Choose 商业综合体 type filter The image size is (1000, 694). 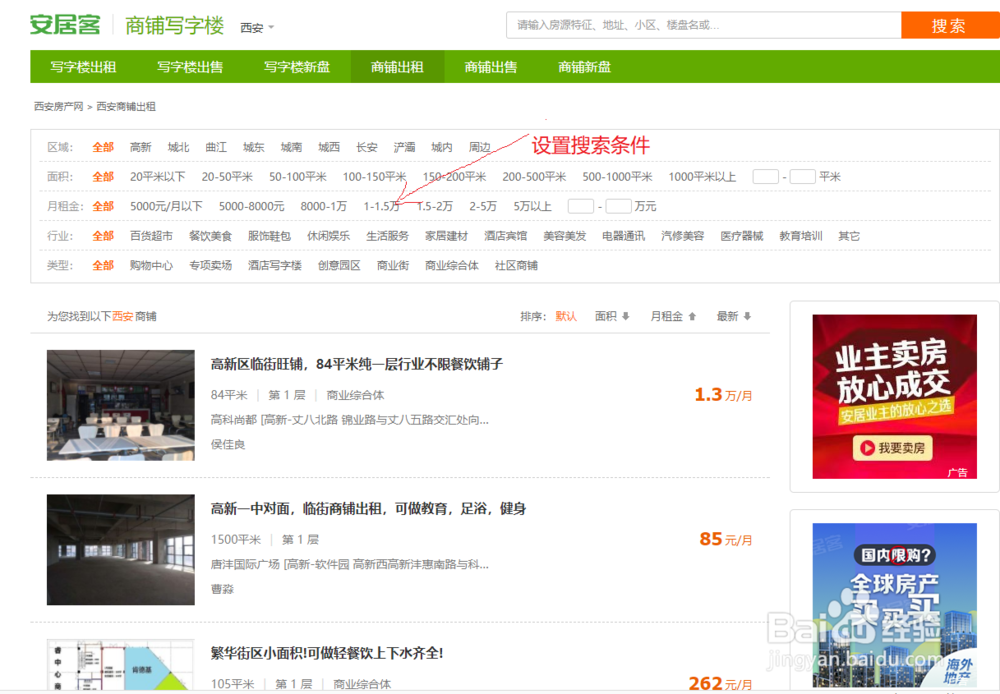pos(452,265)
